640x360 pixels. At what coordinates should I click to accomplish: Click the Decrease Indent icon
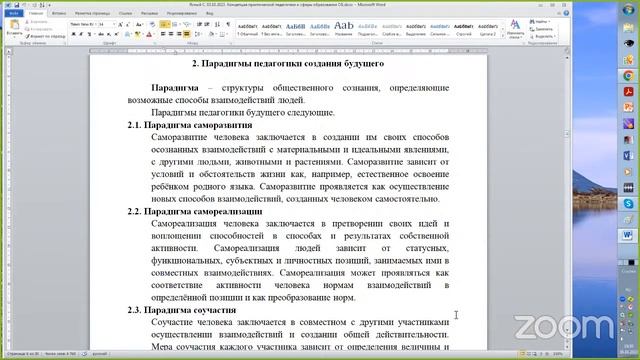point(199,24)
